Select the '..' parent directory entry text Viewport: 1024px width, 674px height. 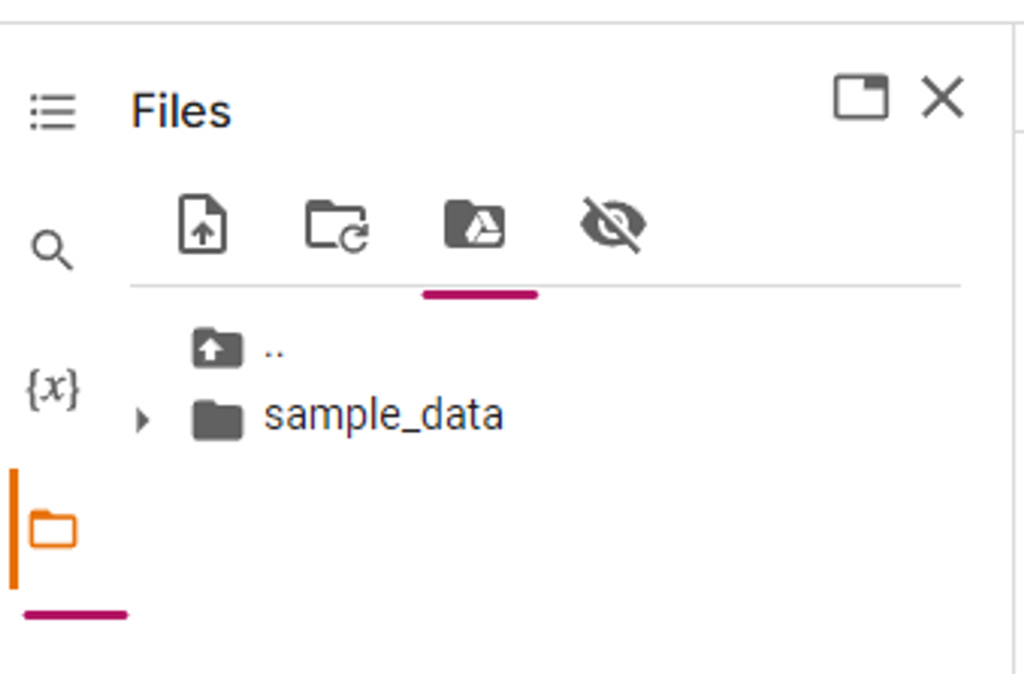[x=274, y=353]
